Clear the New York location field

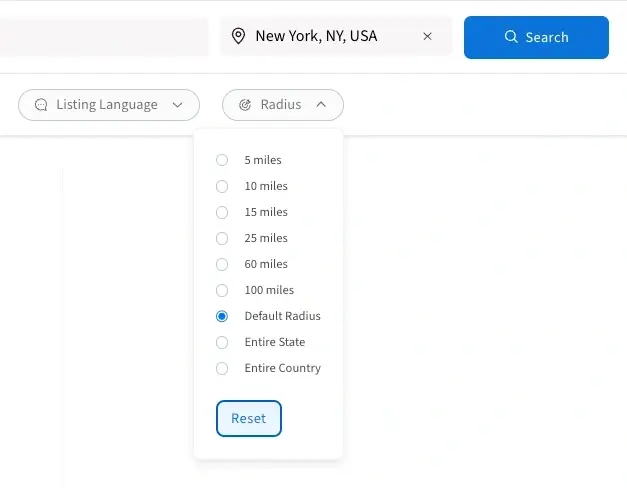click(x=427, y=36)
